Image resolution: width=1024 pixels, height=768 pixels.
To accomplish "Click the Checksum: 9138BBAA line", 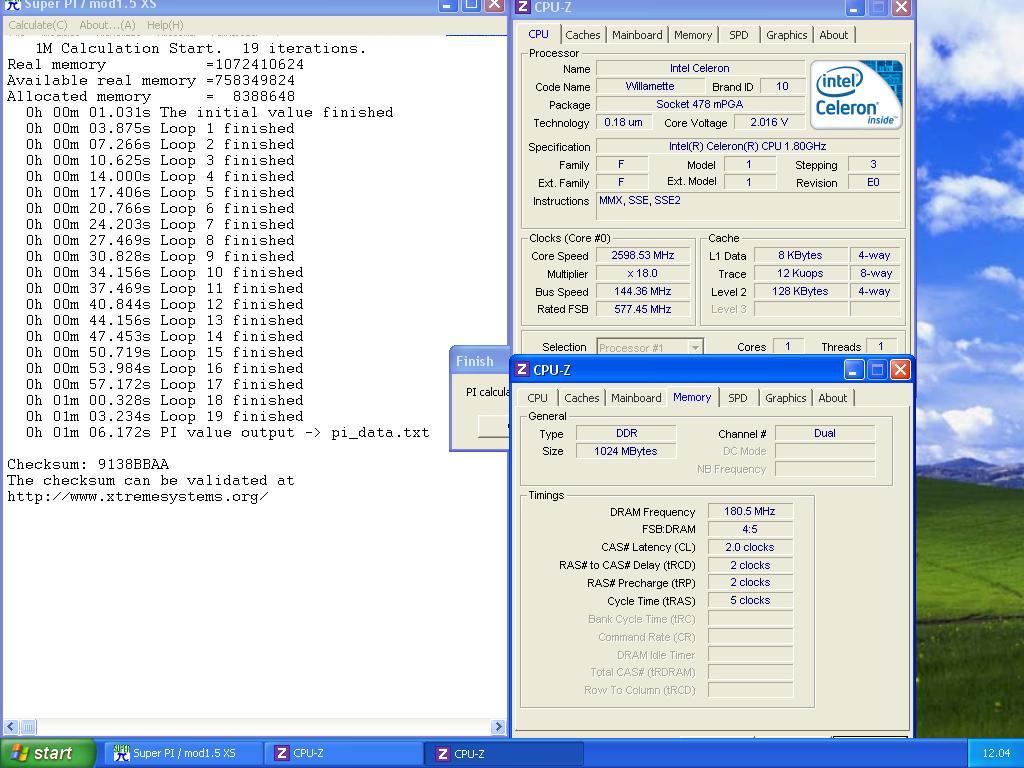I will point(88,464).
